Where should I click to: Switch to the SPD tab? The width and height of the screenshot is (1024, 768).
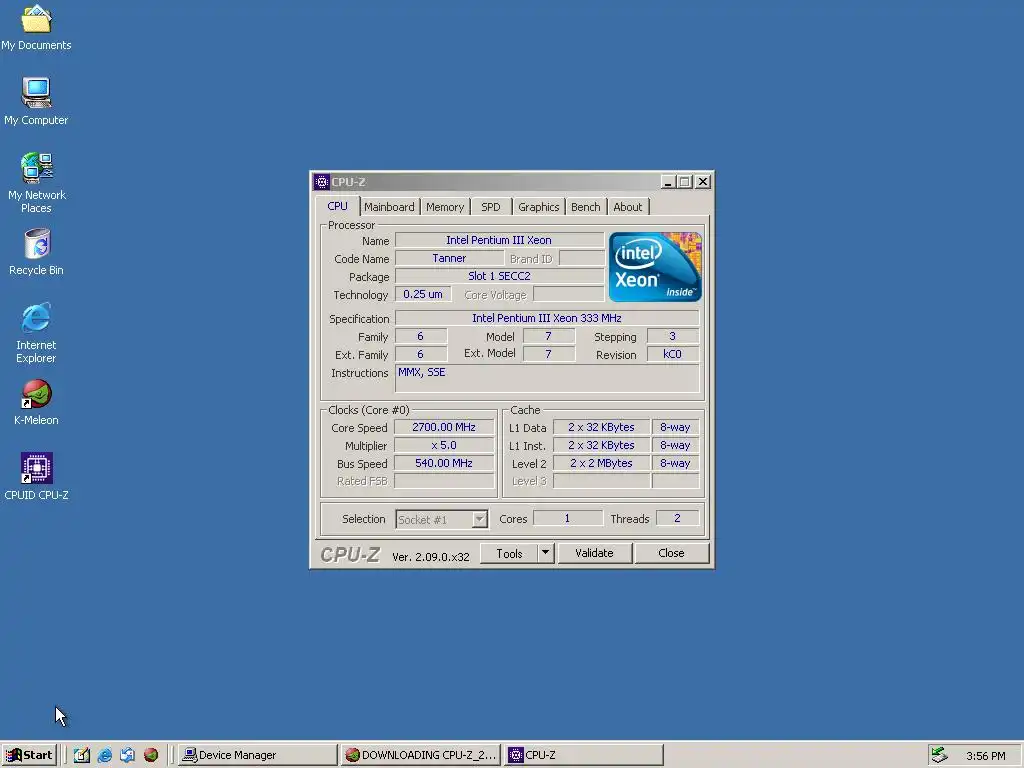click(490, 207)
